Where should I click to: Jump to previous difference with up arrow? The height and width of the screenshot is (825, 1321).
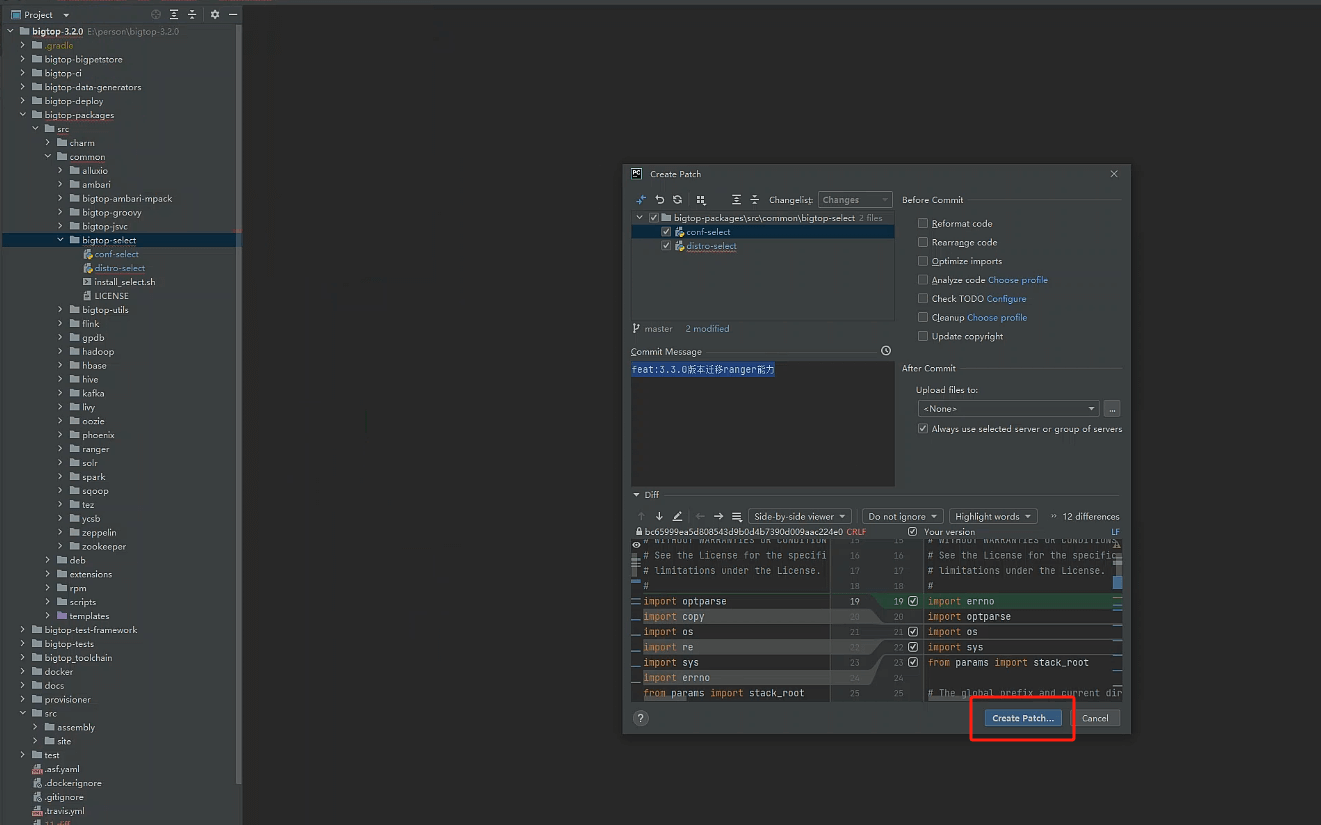pos(641,516)
